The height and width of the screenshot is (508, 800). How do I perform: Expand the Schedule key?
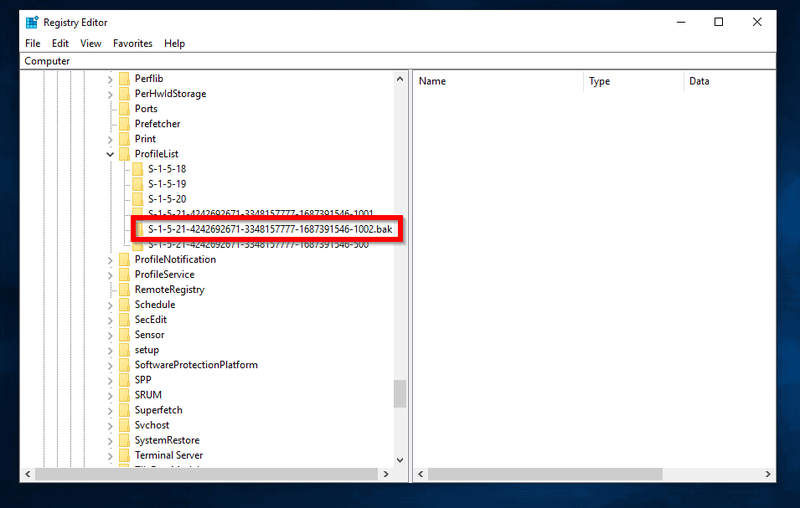click(110, 305)
